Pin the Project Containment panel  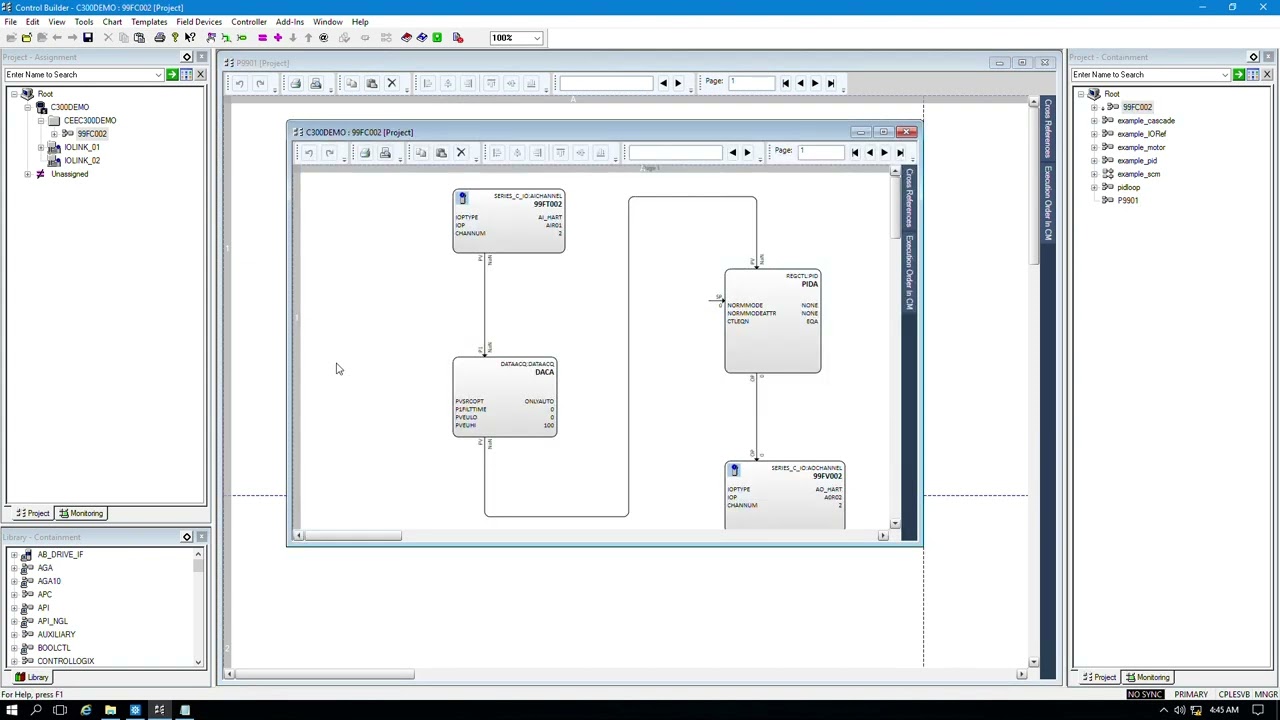(x=1253, y=57)
